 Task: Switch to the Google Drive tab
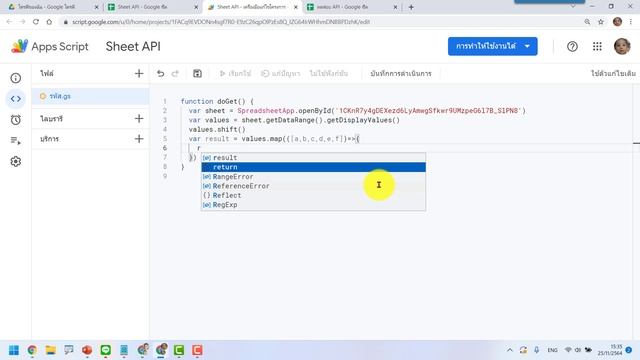click(x=53, y=7)
